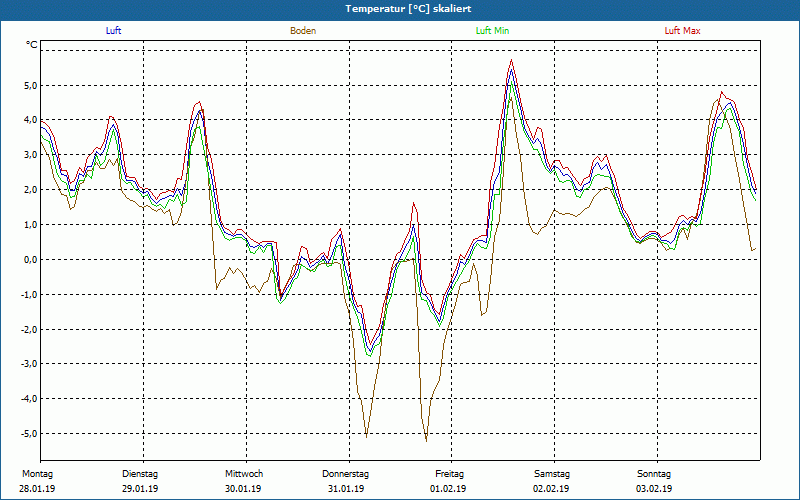Click the '-1,0' y-axis value
This screenshot has height=500, width=800.
(30, 294)
